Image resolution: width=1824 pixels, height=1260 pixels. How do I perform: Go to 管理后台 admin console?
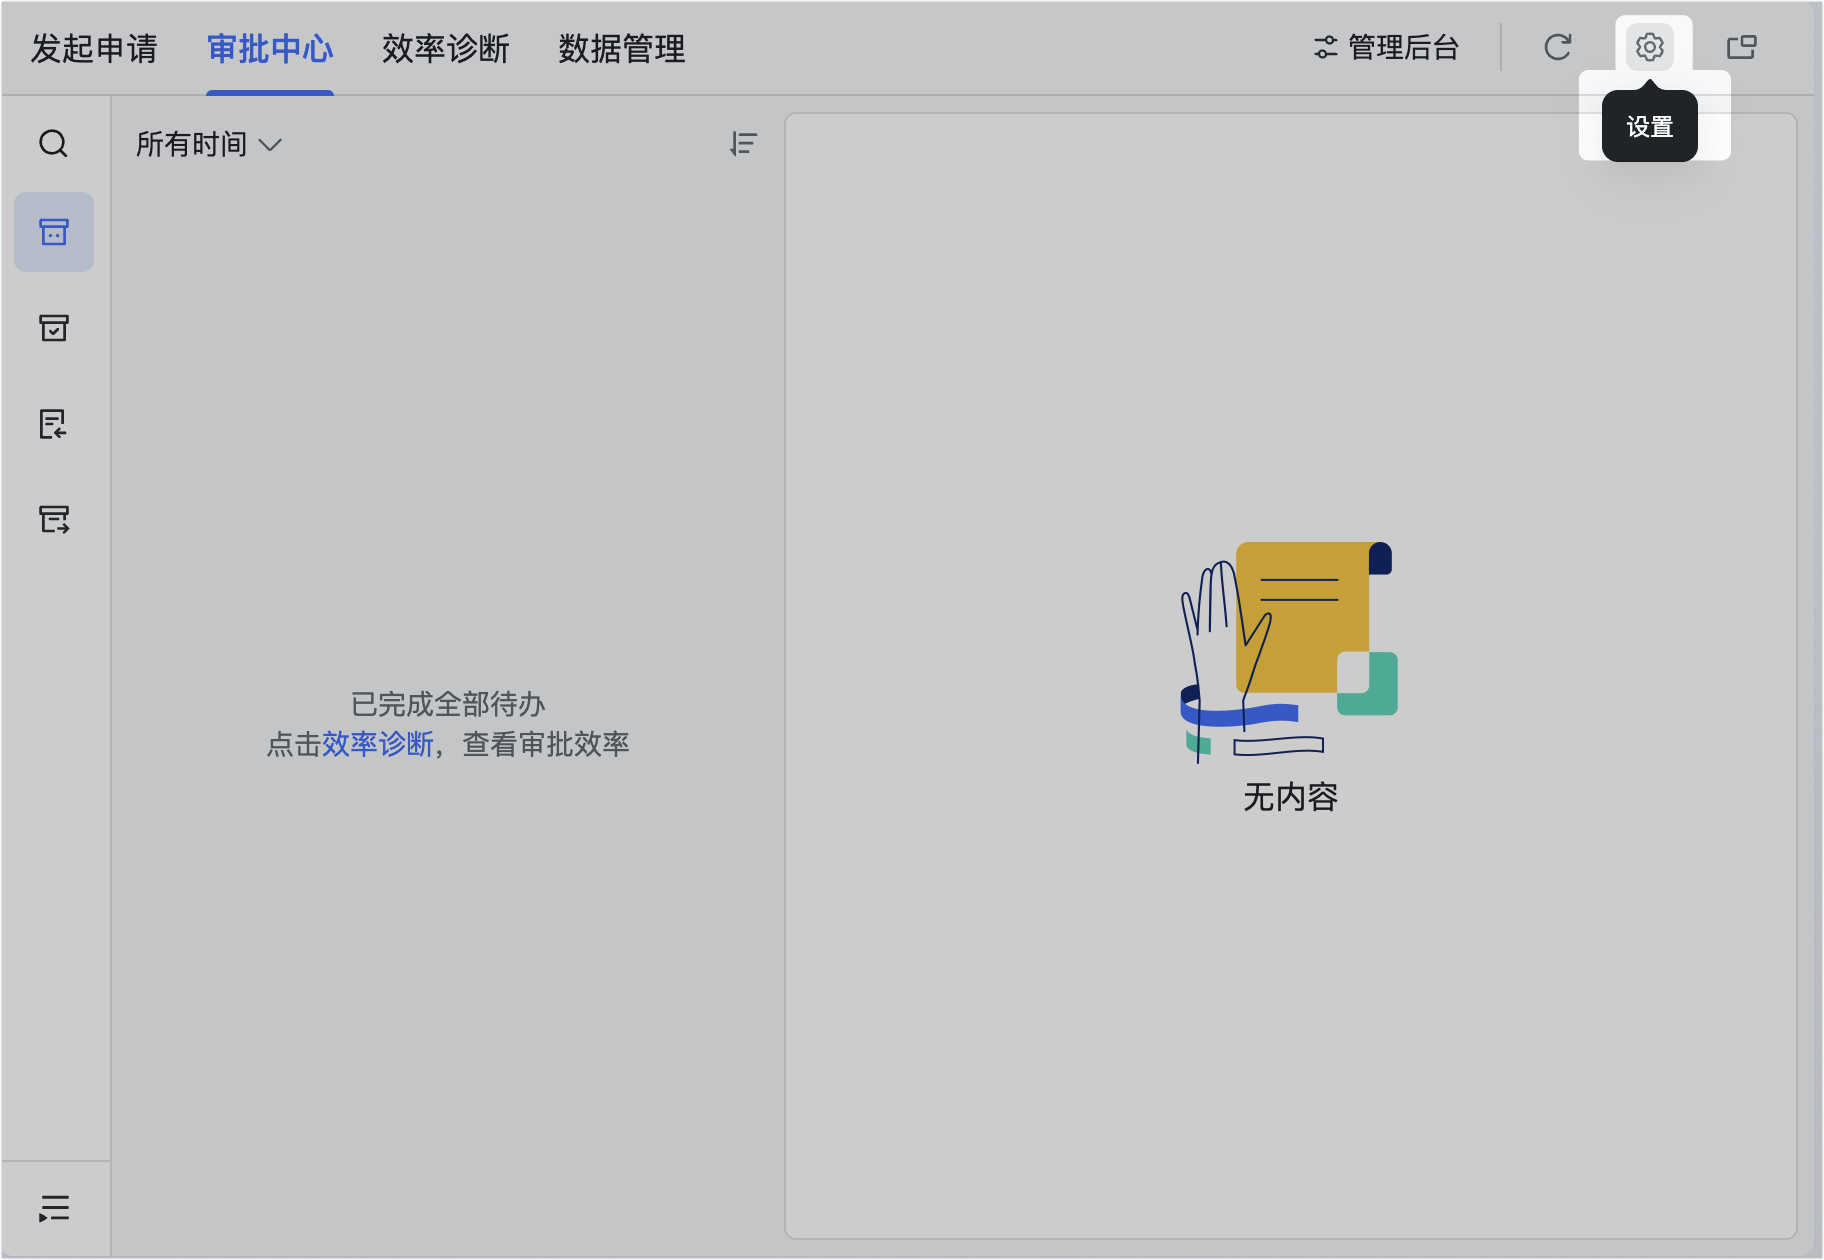(x=1386, y=47)
